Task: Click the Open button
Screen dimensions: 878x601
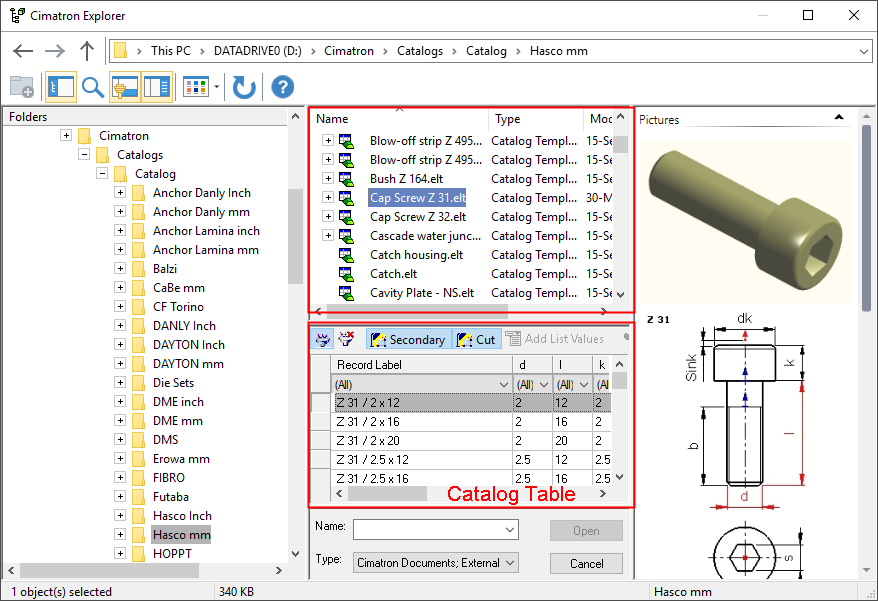Action: 586,531
